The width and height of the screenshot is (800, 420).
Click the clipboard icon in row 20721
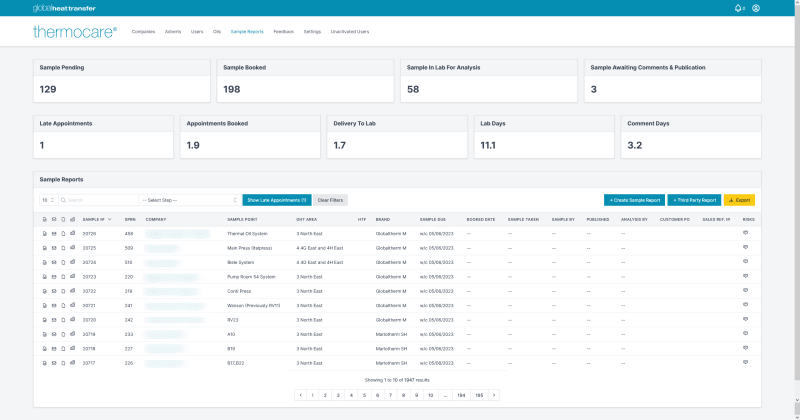point(63,305)
